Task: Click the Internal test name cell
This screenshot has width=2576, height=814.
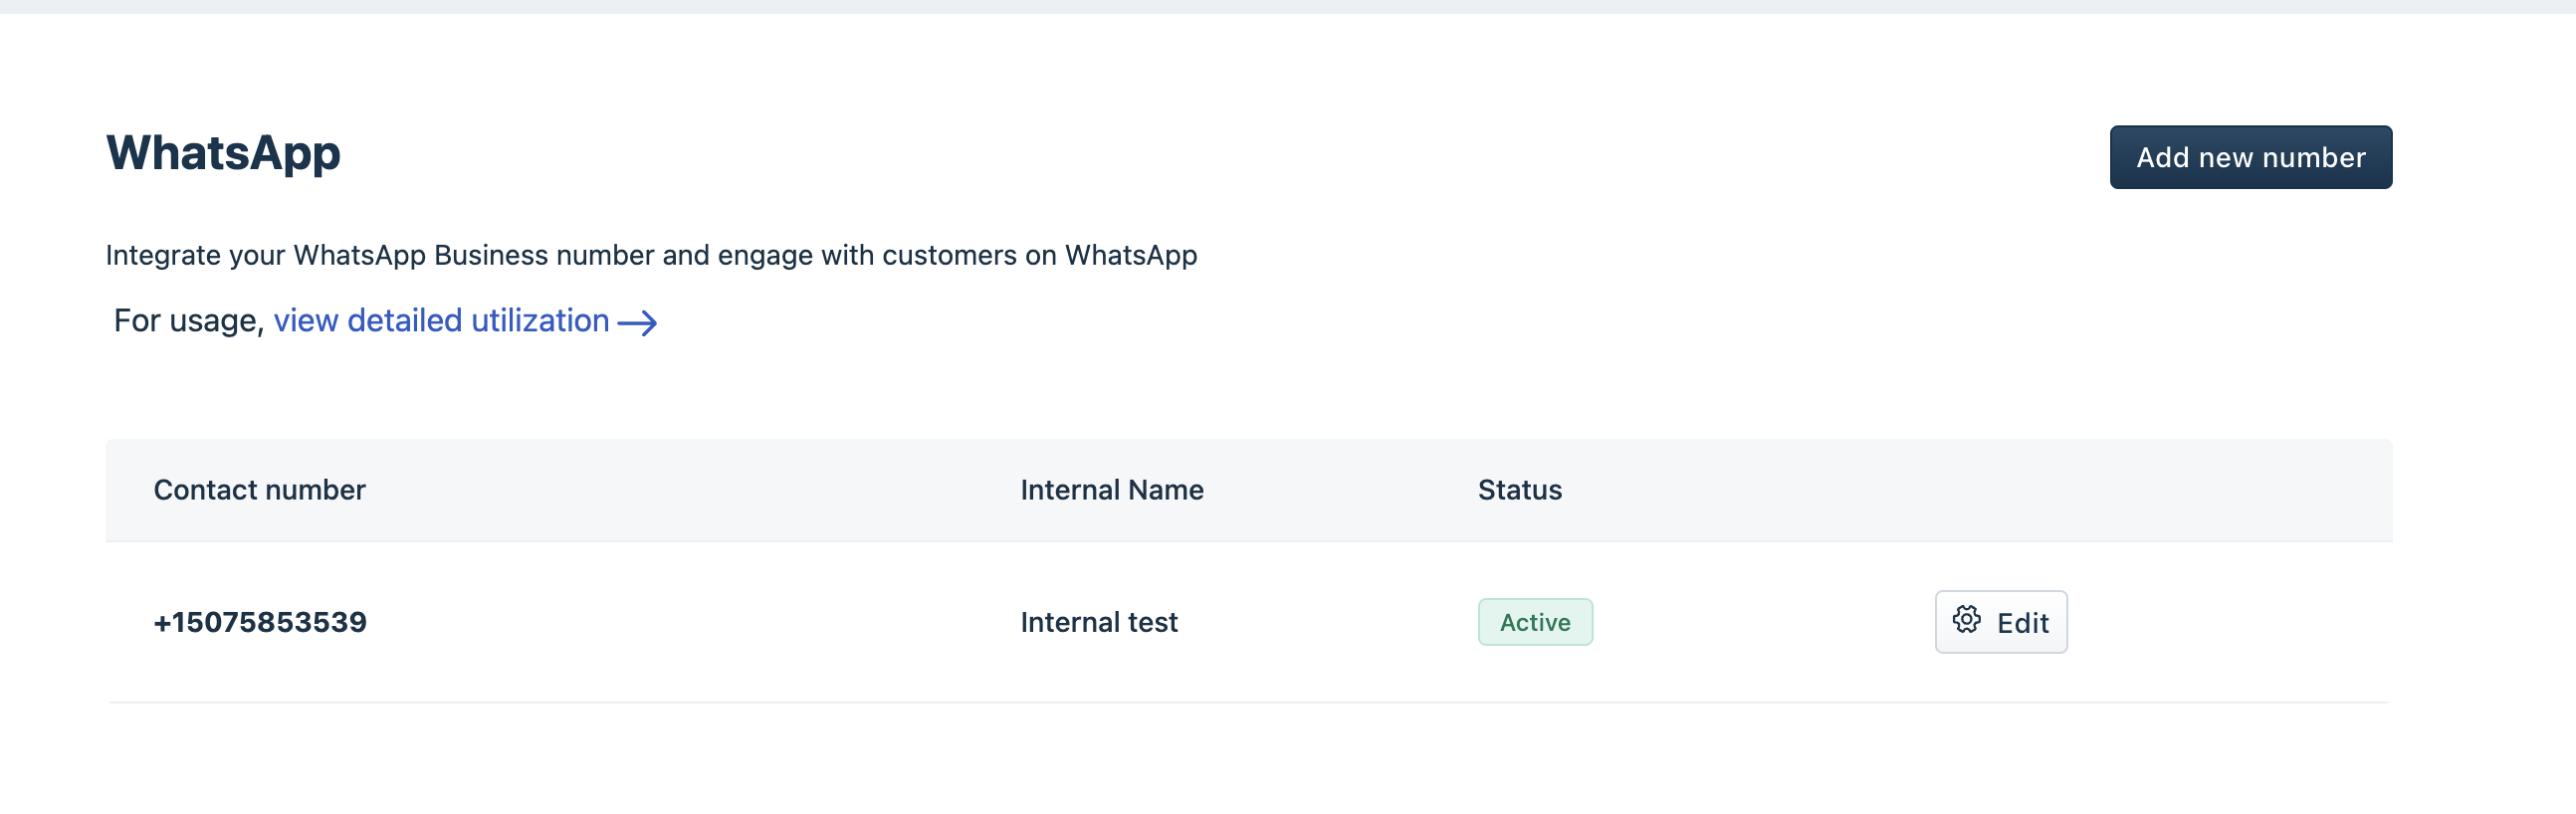Action: coord(1098,622)
